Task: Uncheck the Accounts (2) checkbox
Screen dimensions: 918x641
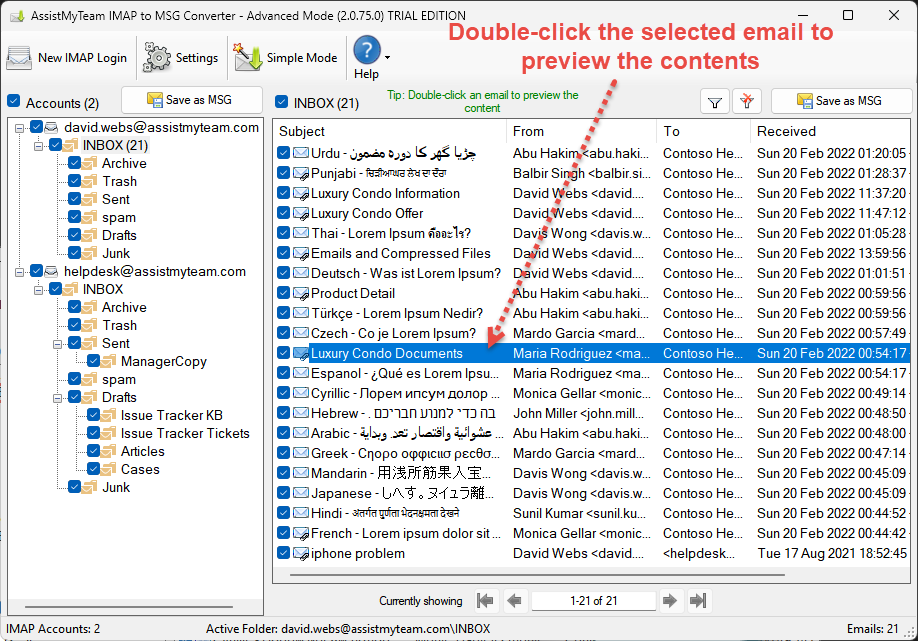Action: point(13,101)
